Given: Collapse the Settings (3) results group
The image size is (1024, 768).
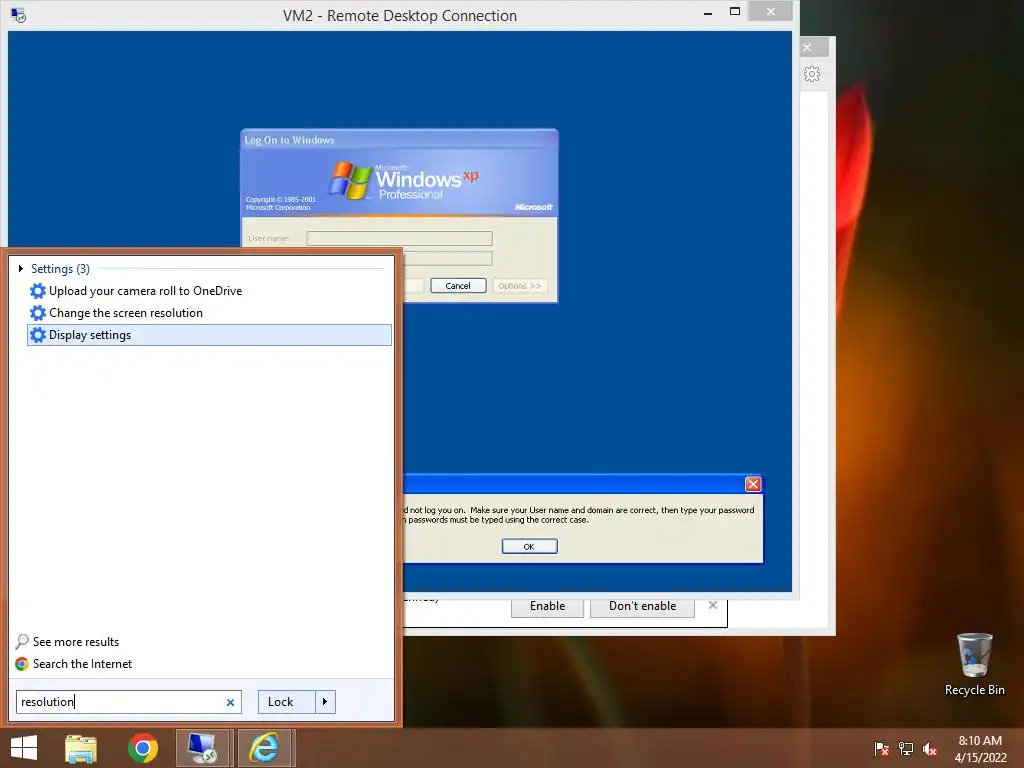Looking at the screenshot, I should (x=21, y=268).
